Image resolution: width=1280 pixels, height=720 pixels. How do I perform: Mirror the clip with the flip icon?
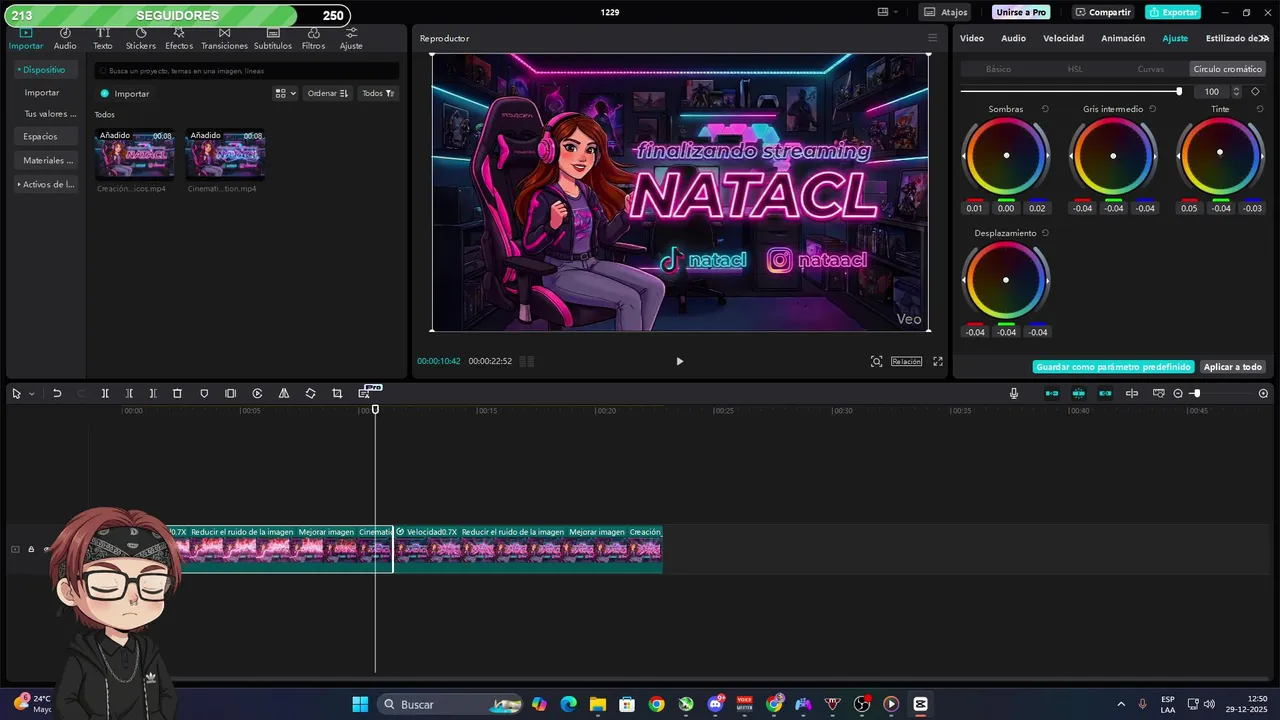tap(284, 394)
